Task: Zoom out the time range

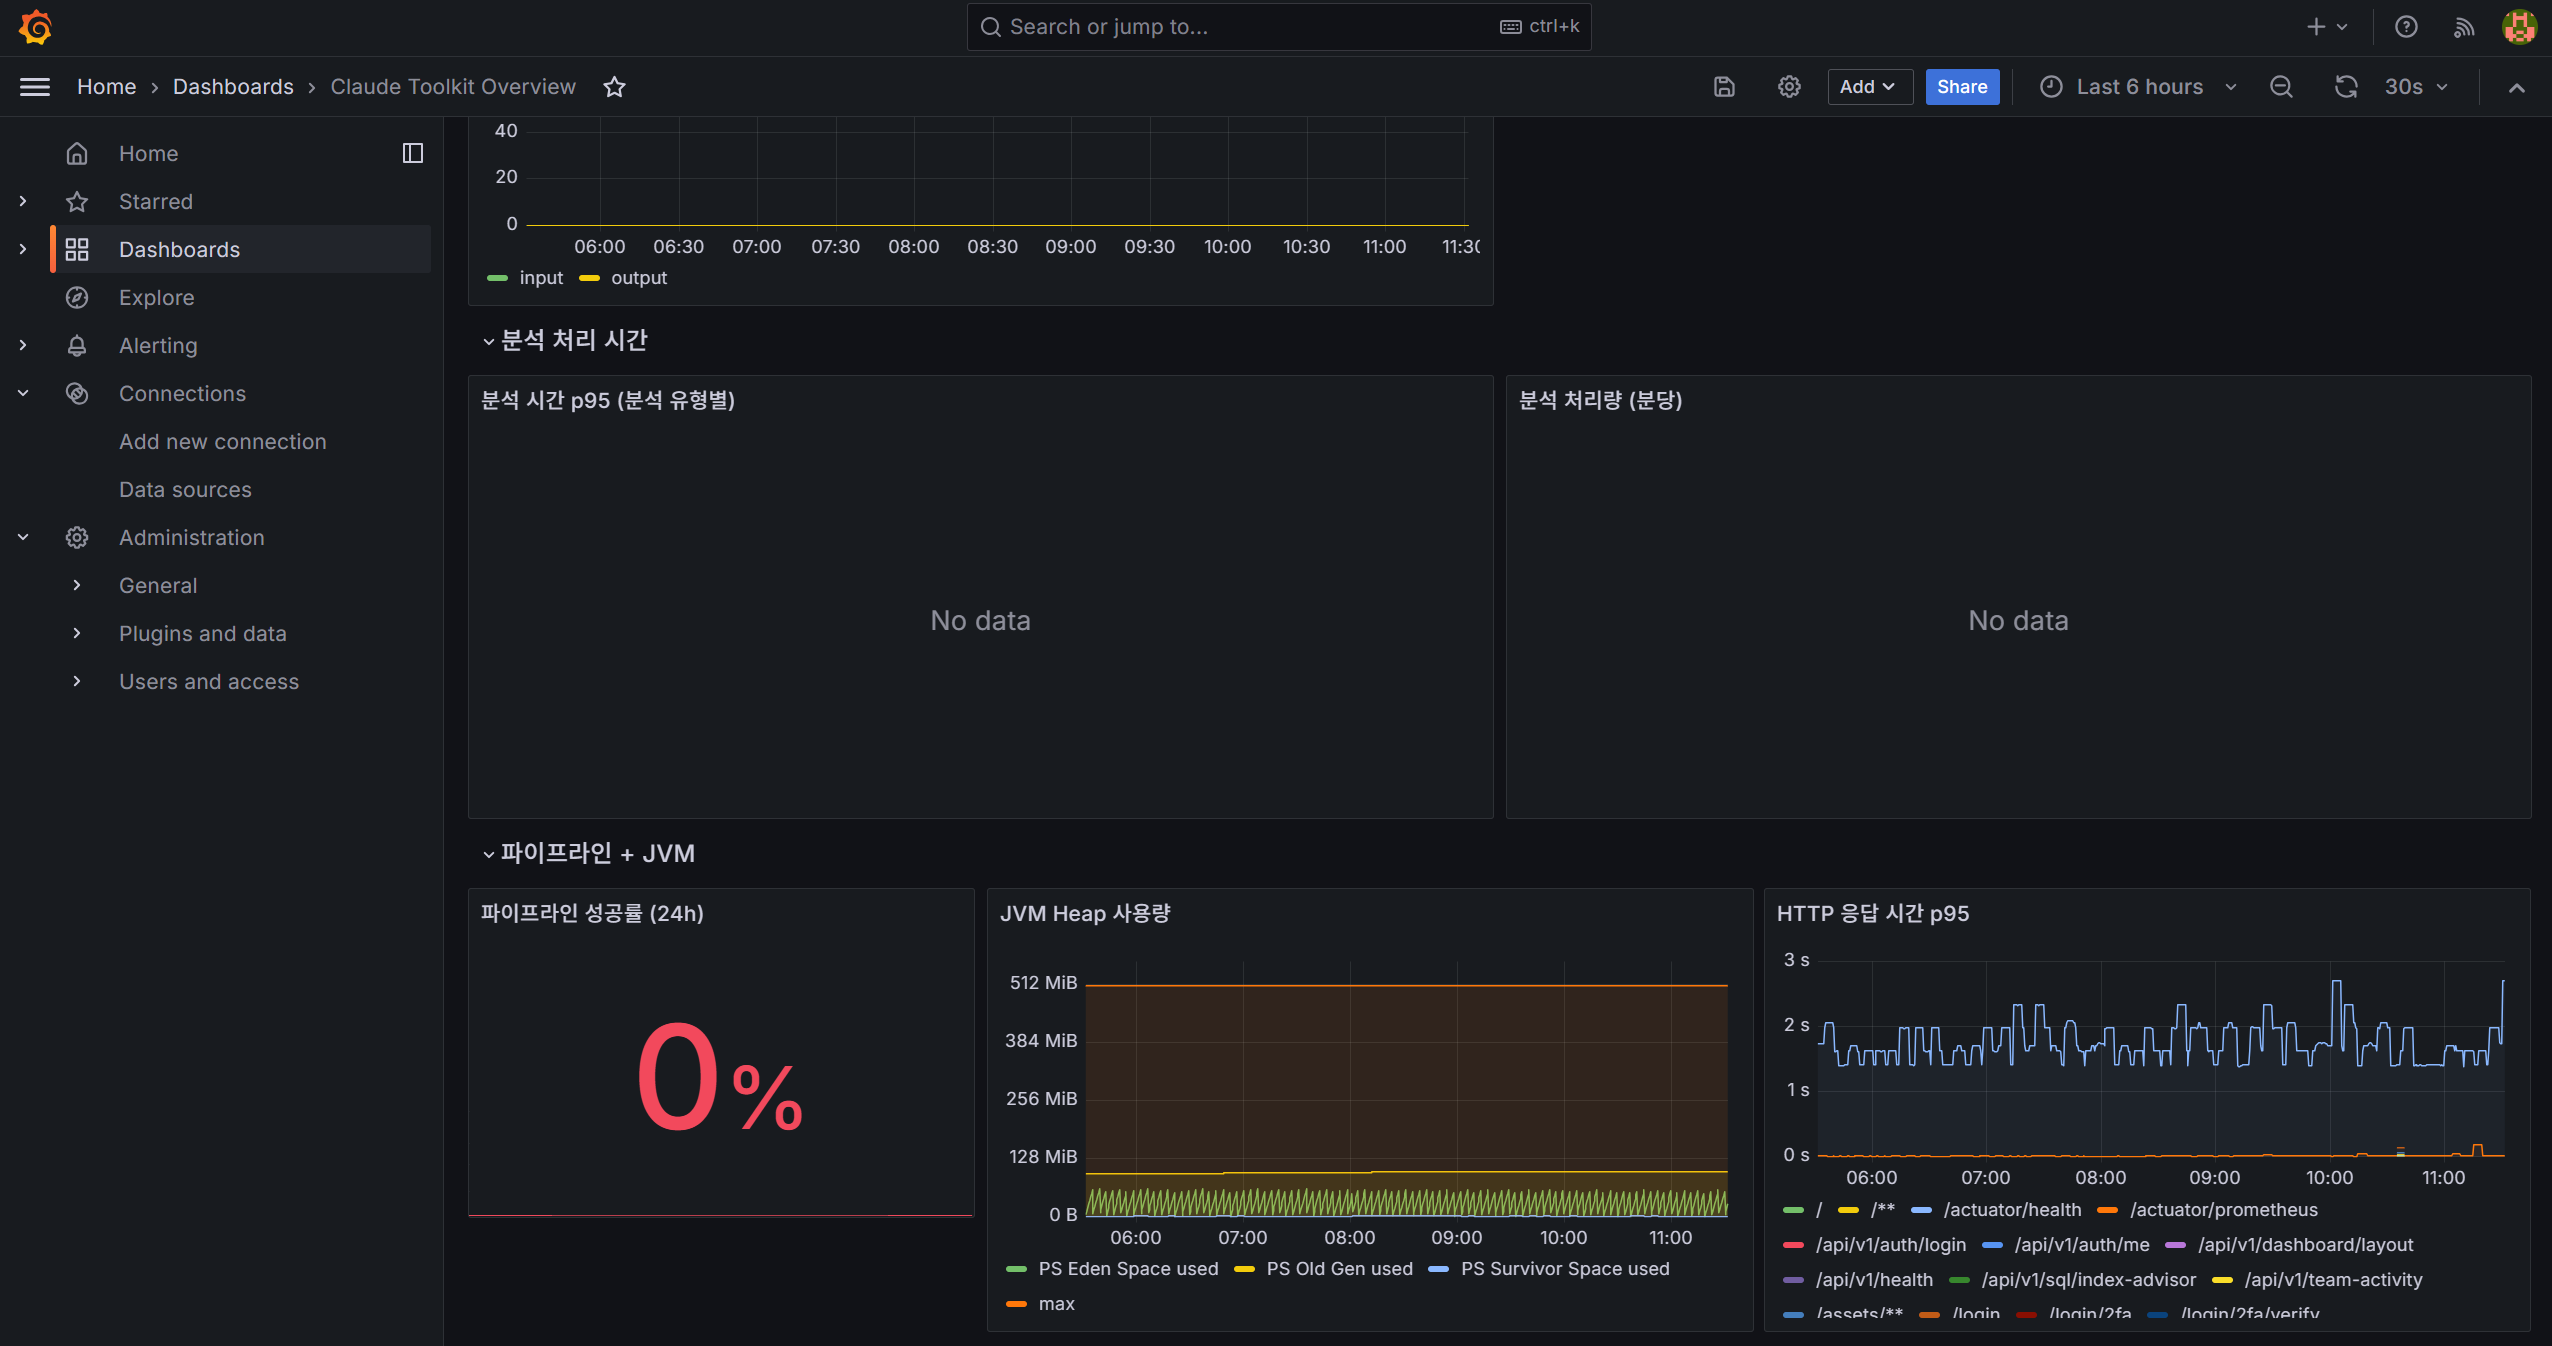Action: click(x=2281, y=87)
